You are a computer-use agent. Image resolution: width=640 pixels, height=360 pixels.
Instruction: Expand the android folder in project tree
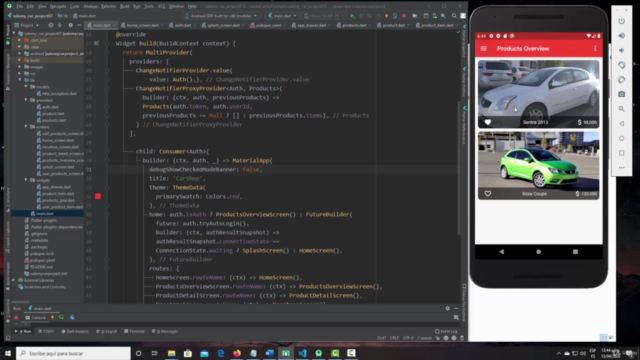tap(20, 53)
